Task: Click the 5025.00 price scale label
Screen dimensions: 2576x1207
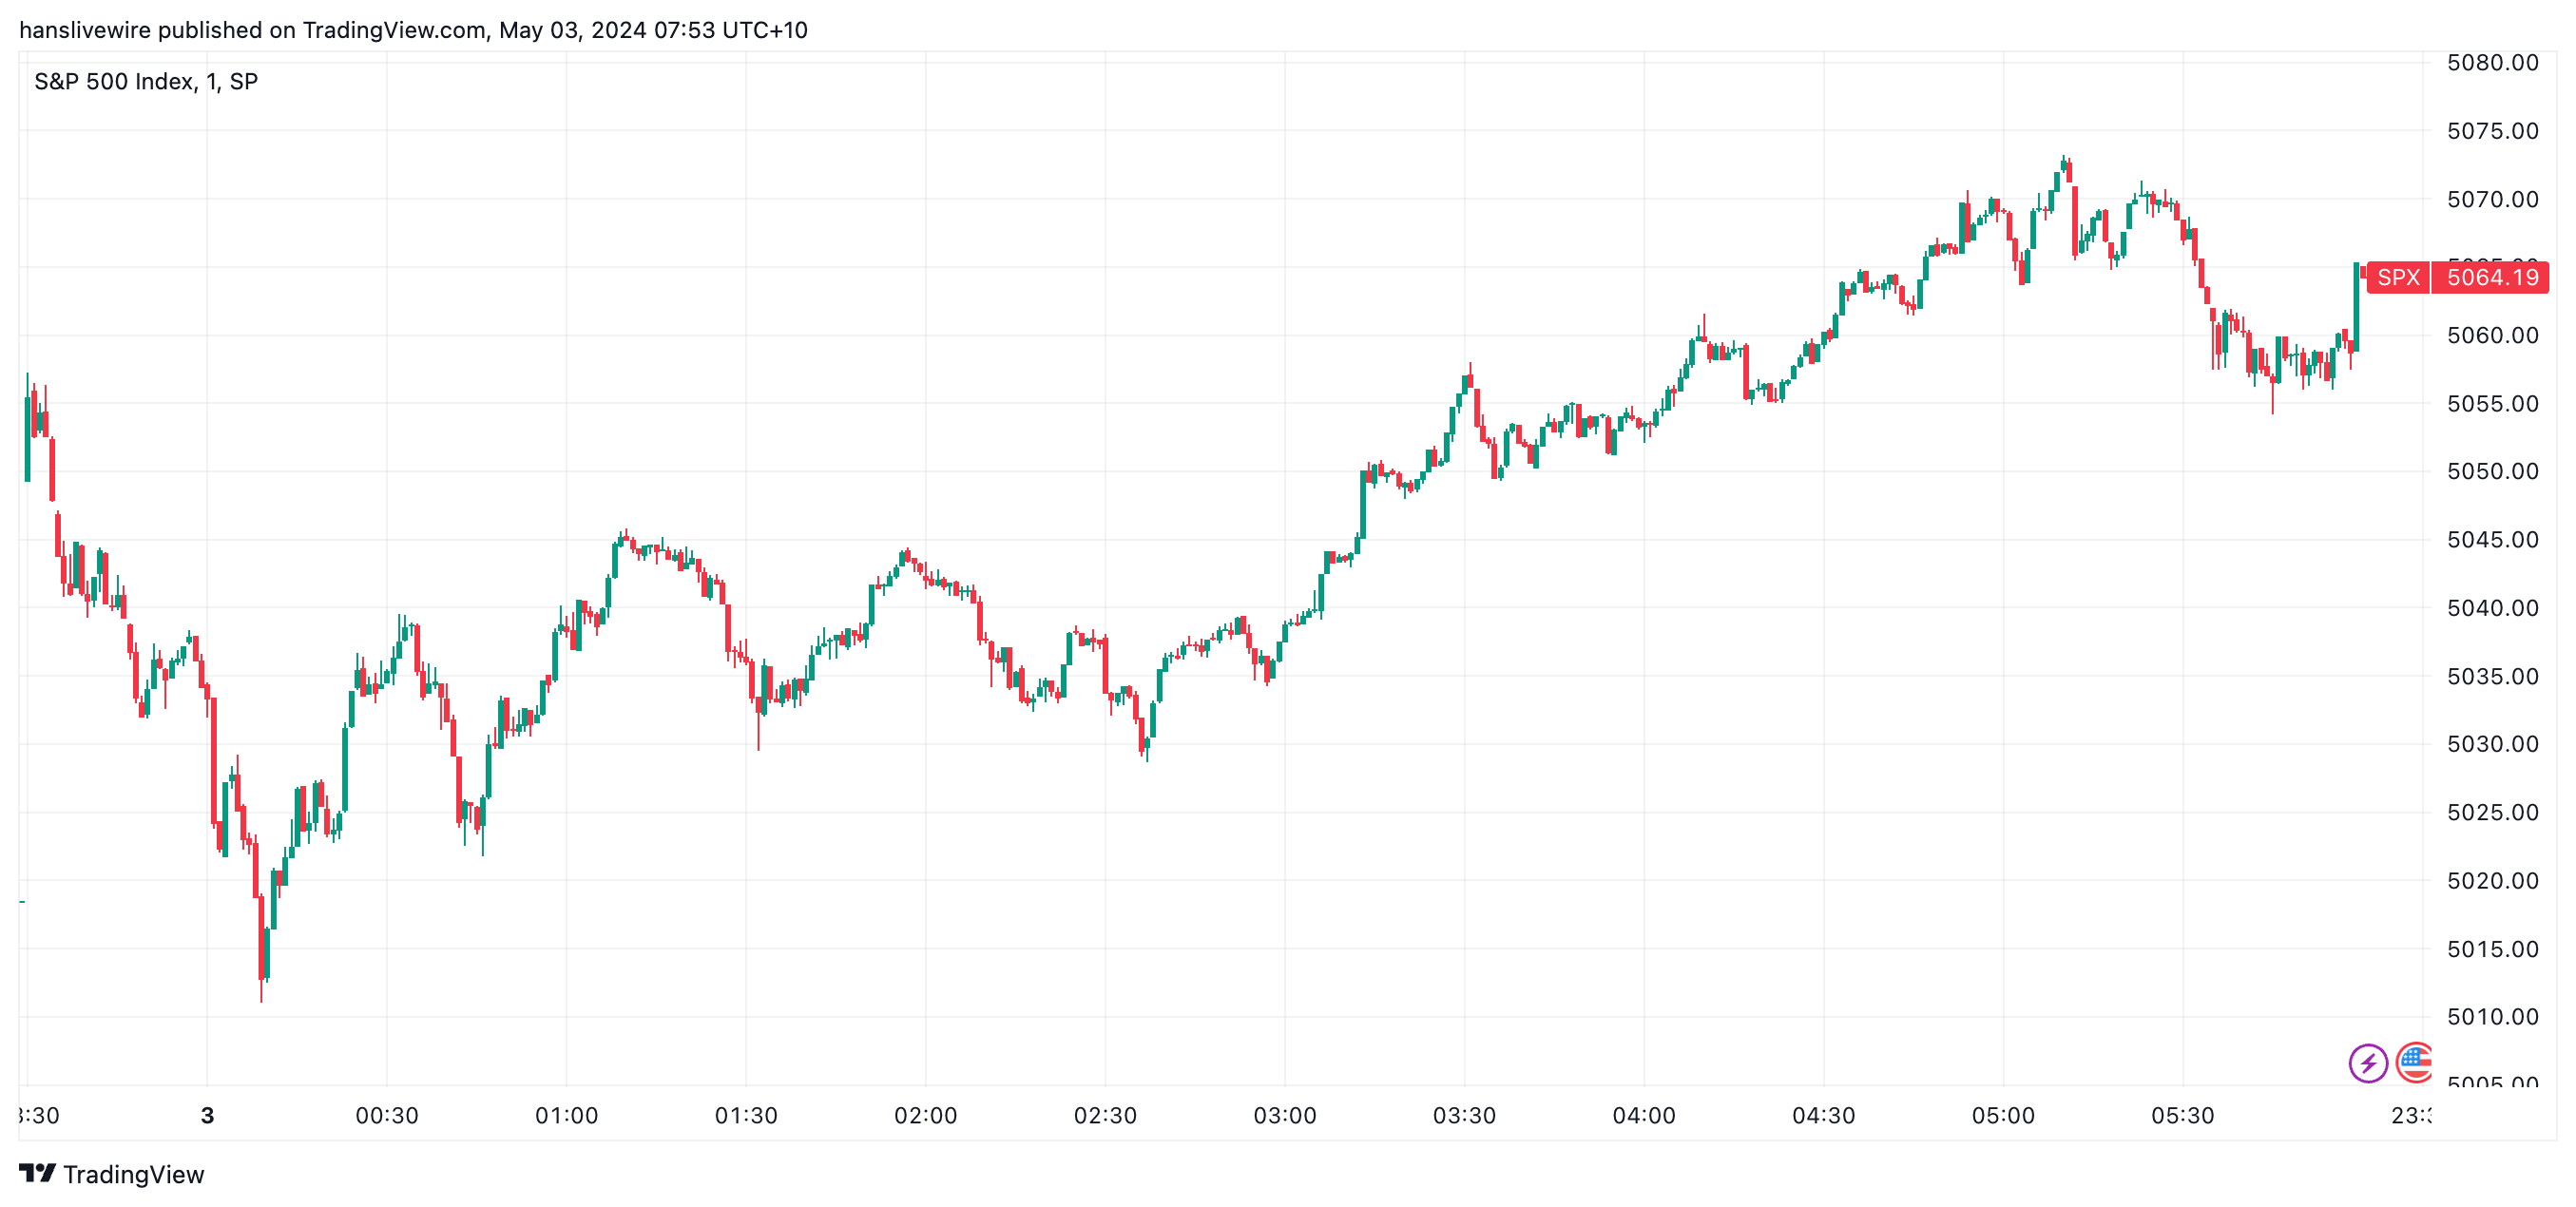Action: [x=2492, y=812]
